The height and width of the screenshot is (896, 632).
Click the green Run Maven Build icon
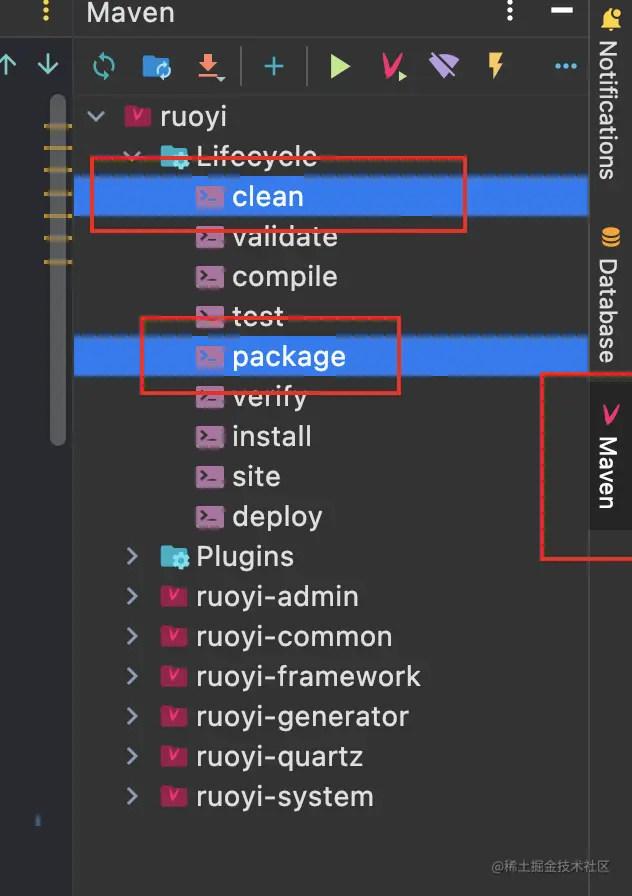(340, 67)
